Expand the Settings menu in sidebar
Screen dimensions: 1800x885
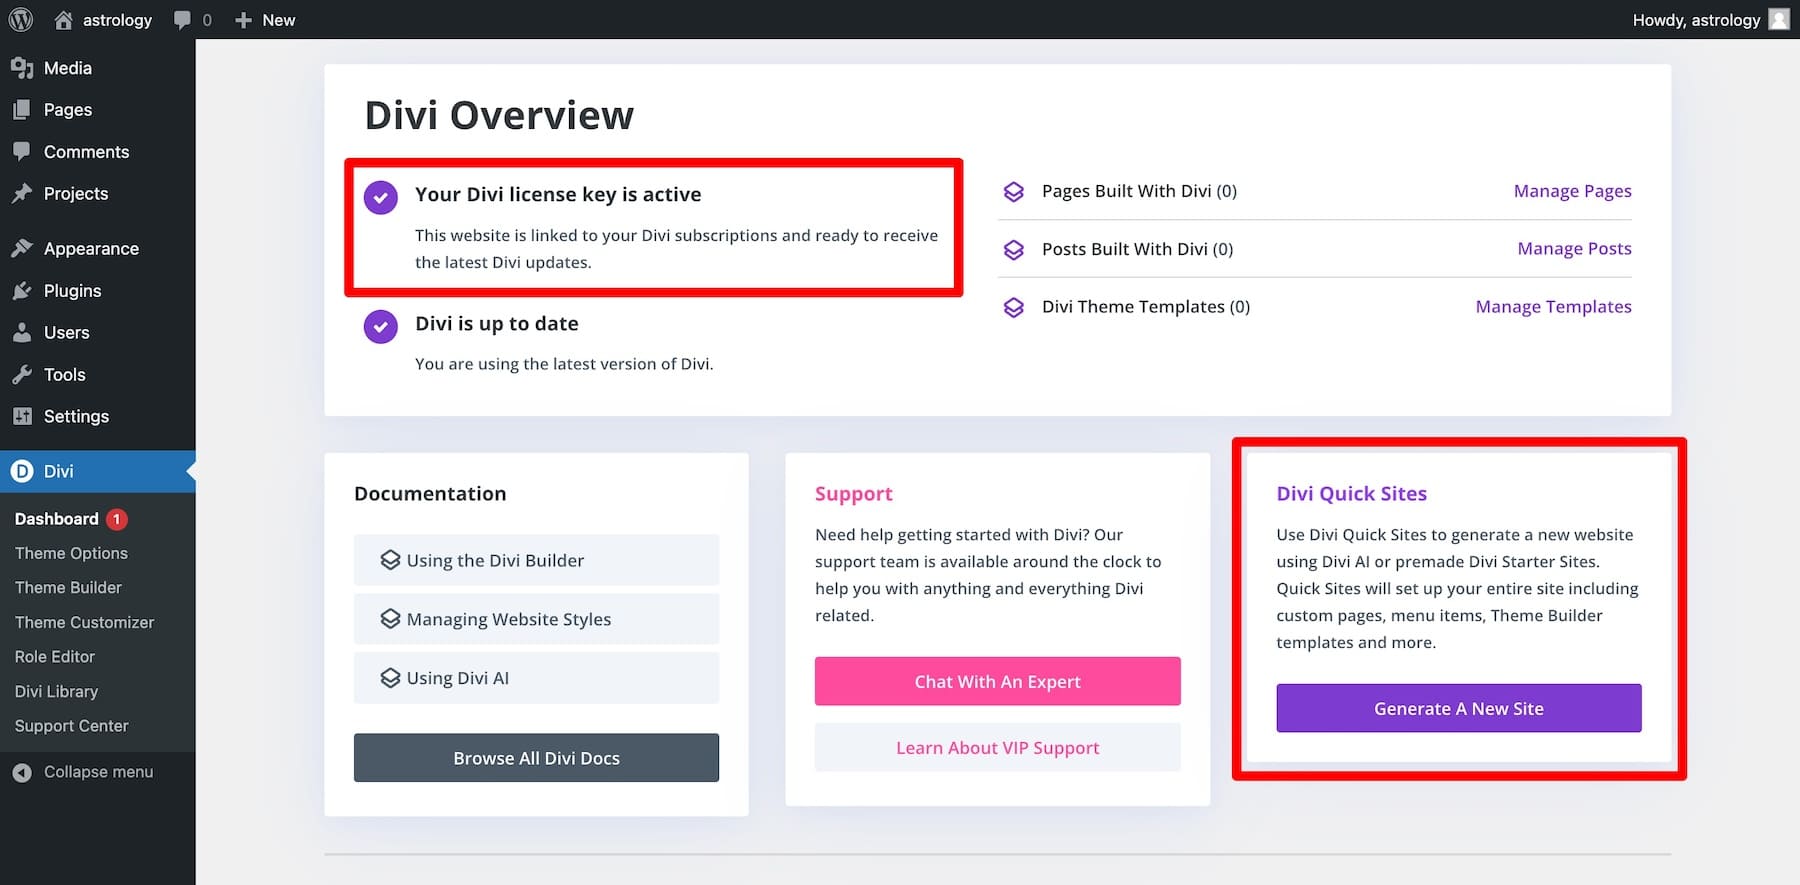click(x=76, y=417)
